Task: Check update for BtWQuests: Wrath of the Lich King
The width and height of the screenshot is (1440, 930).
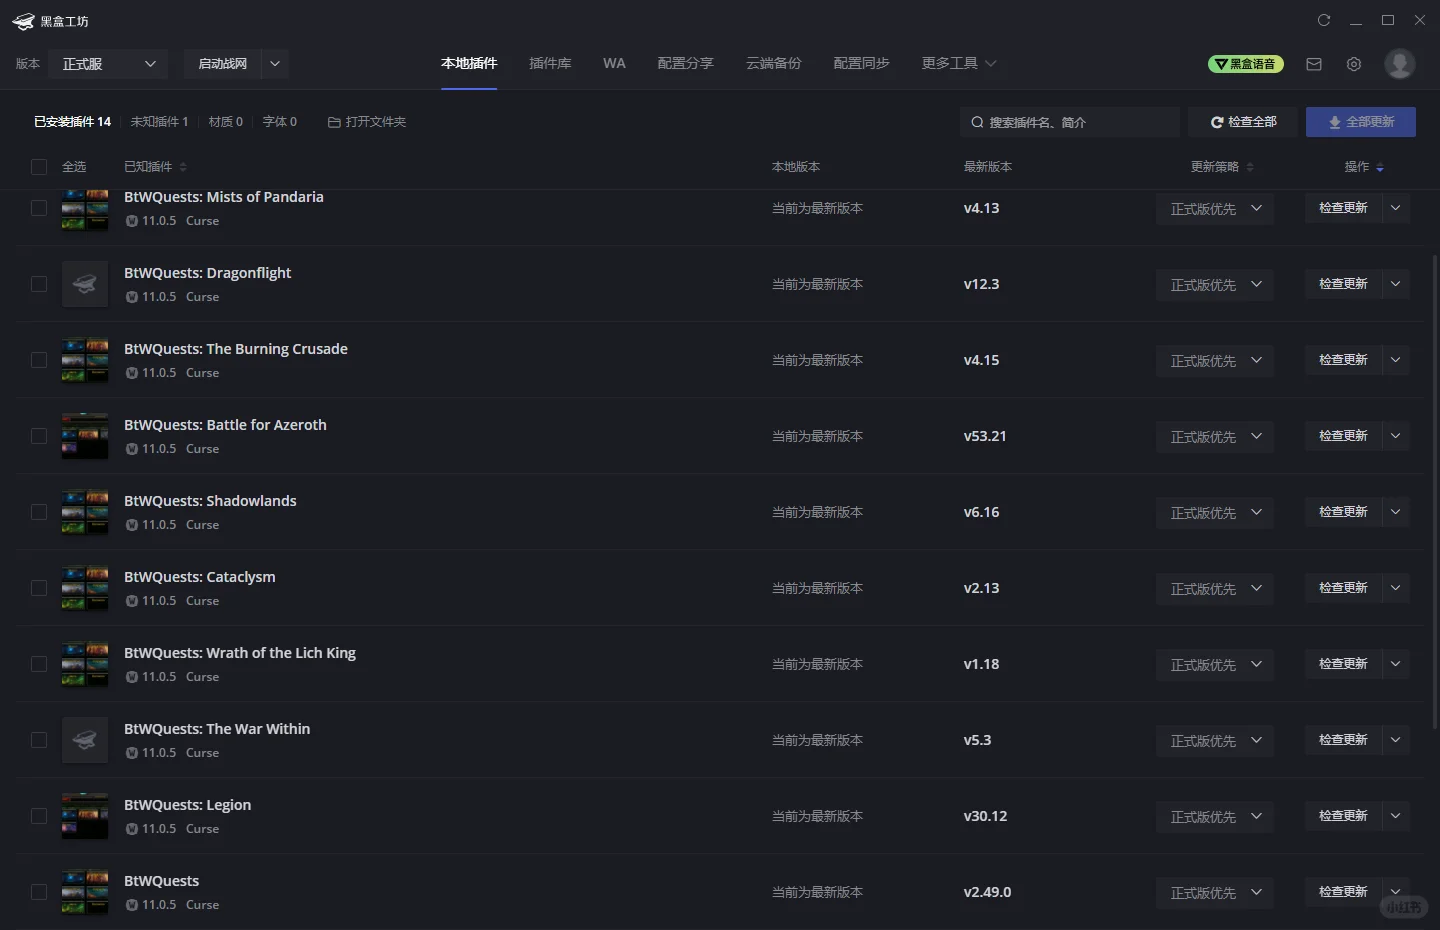Action: click(1344, 664)
